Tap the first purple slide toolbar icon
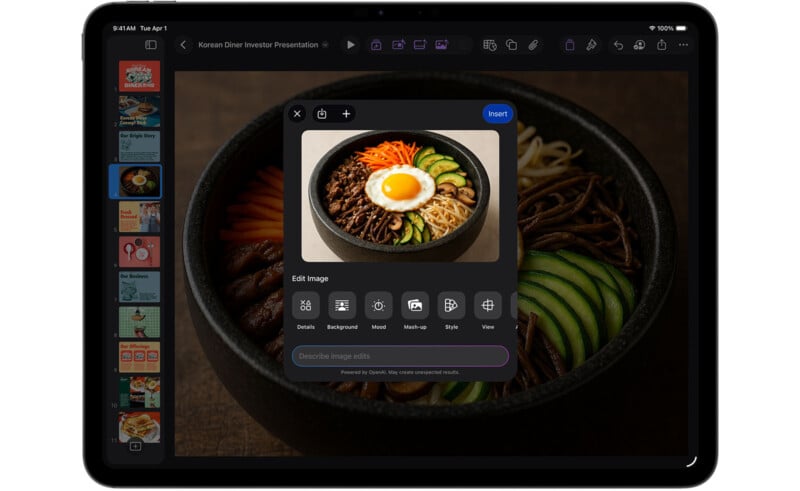This screenshot has height=491, width=800. coord(376,45)
